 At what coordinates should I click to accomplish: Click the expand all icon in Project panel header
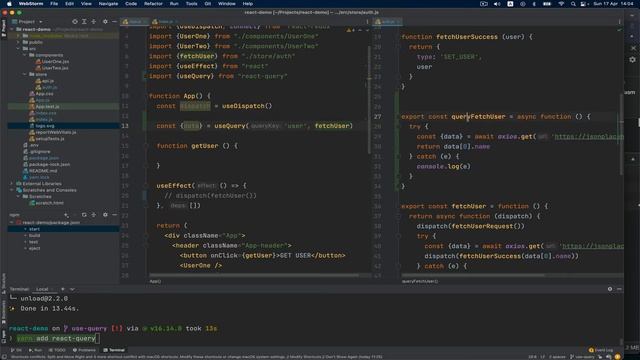84,21
